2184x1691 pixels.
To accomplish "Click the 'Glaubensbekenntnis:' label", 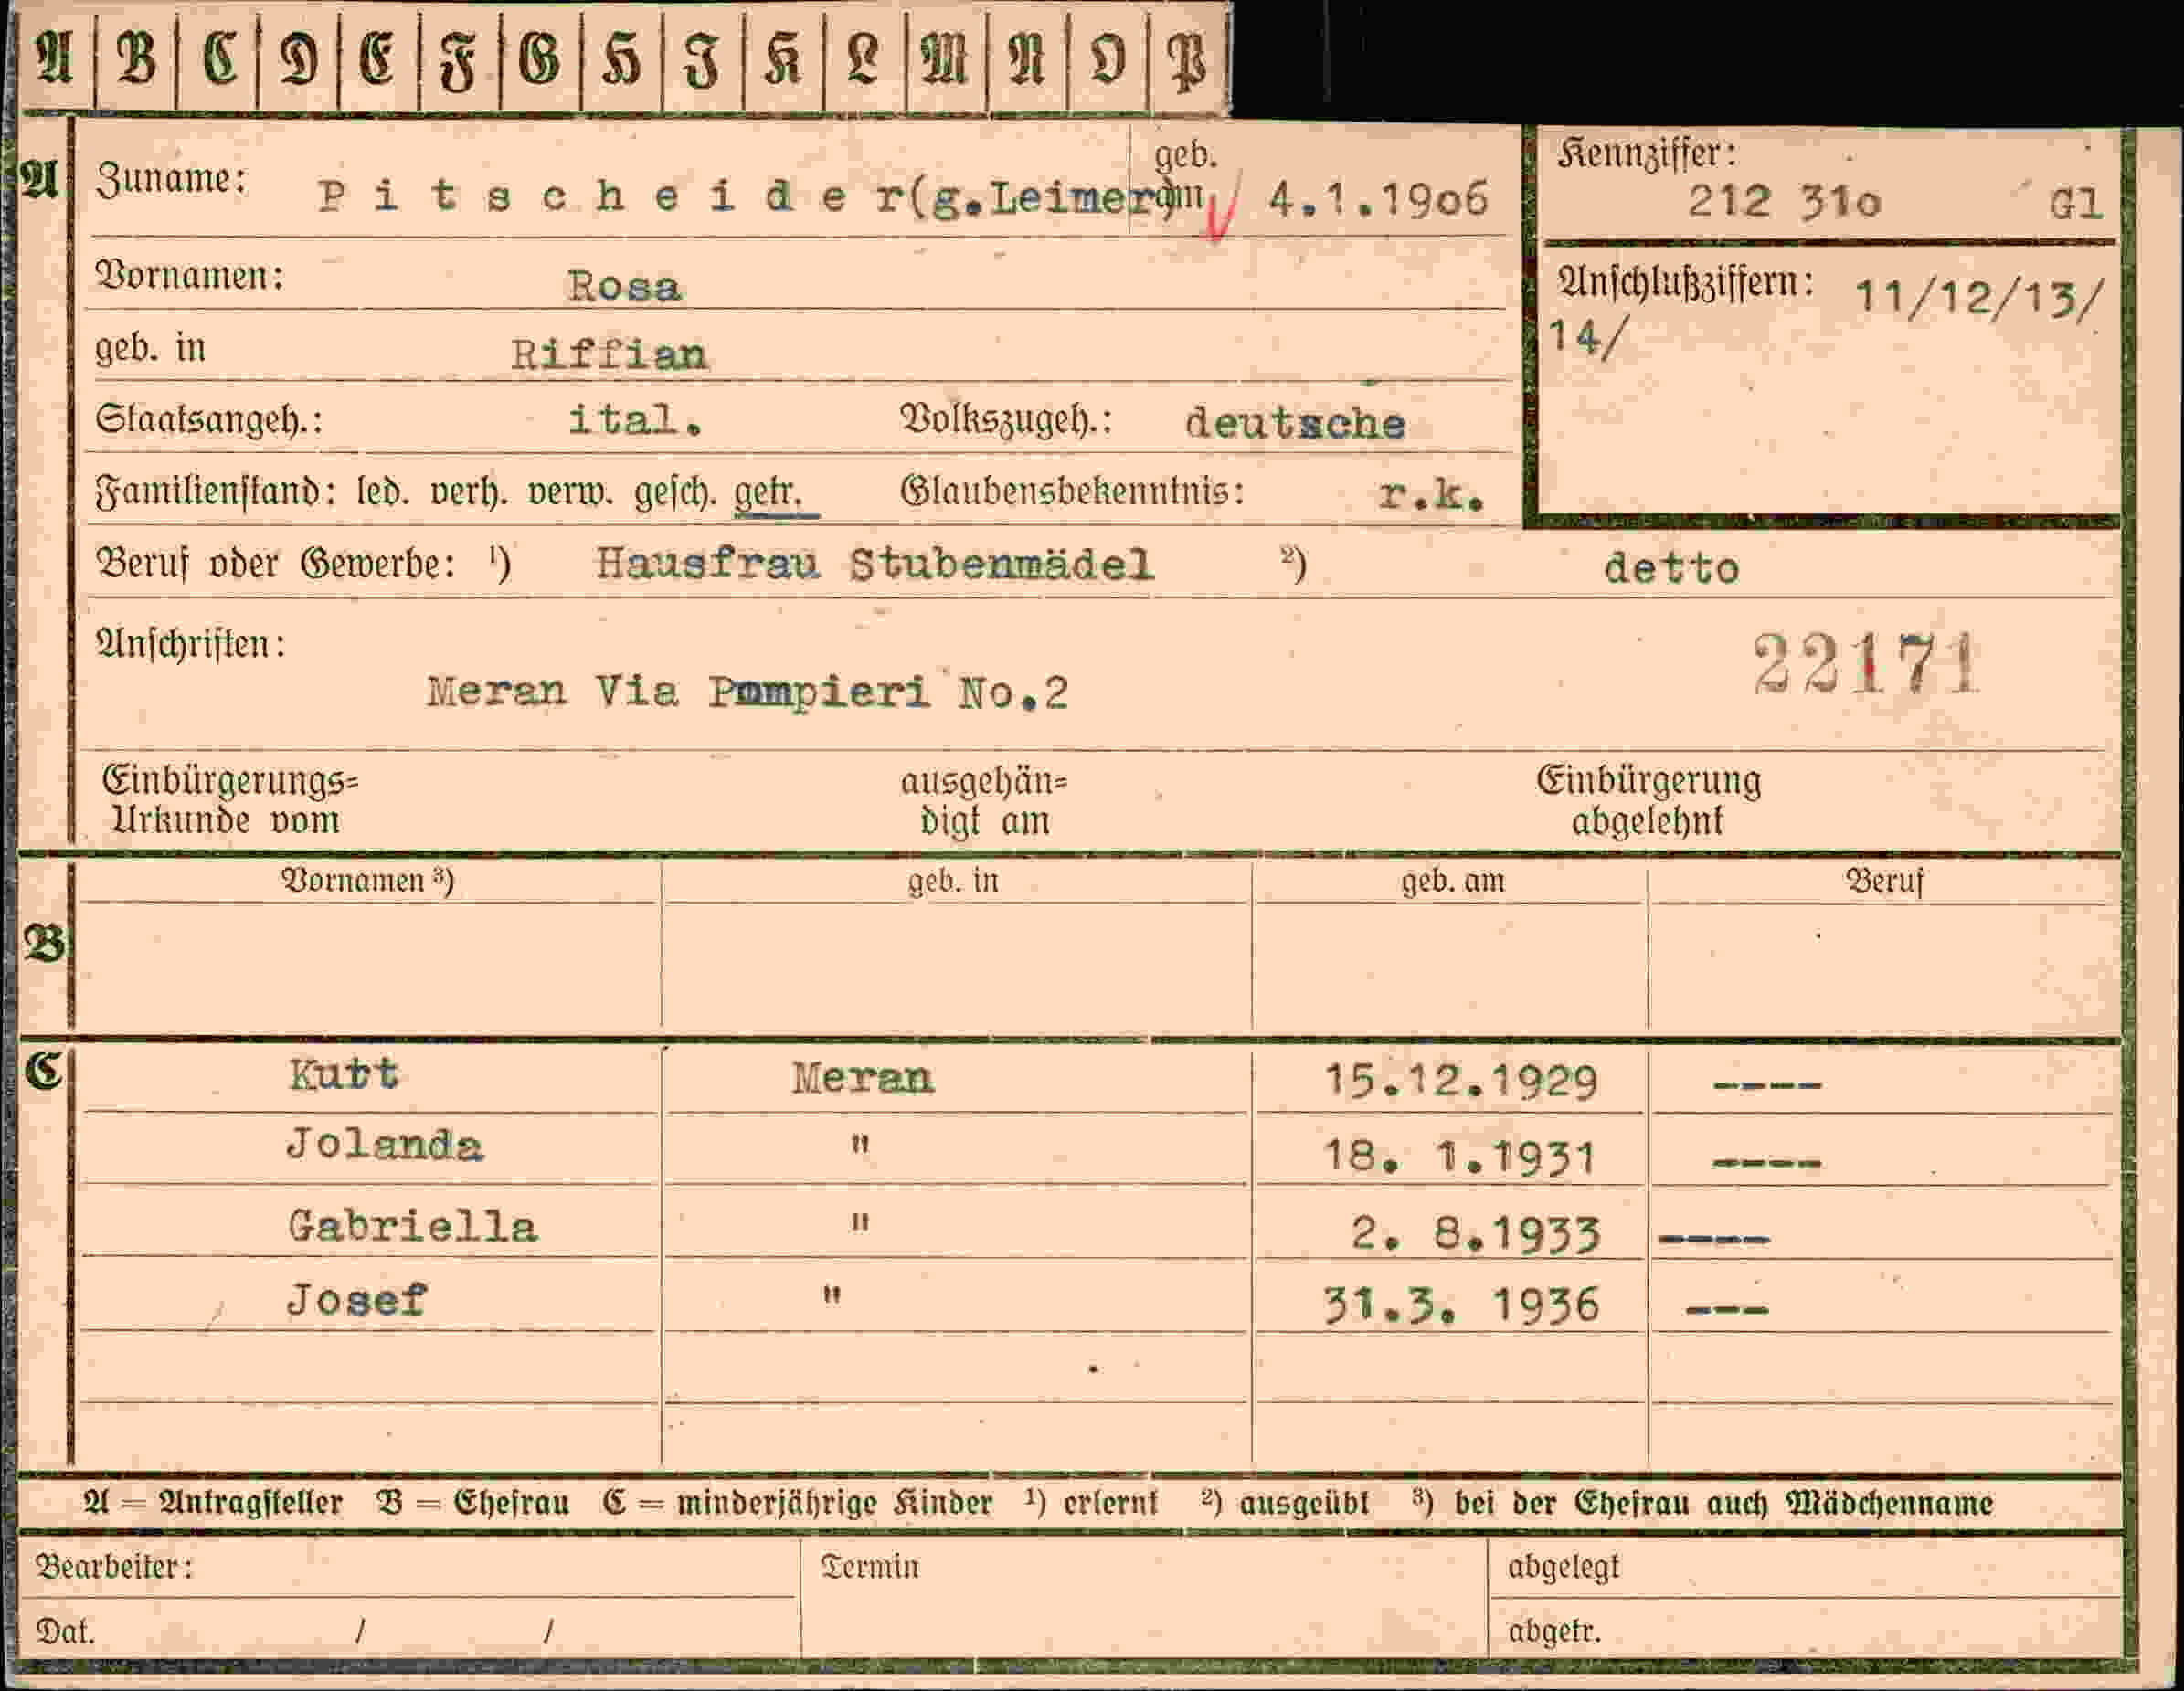I will 1072,491.
